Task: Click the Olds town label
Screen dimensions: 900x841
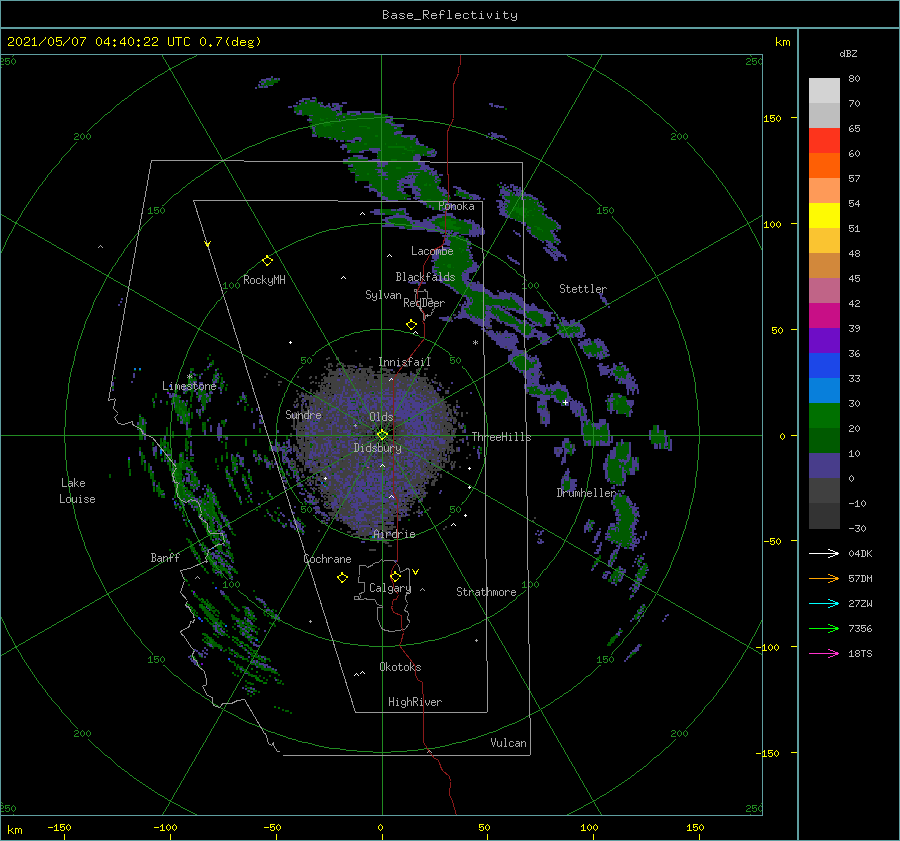Action: click(381, 417)
